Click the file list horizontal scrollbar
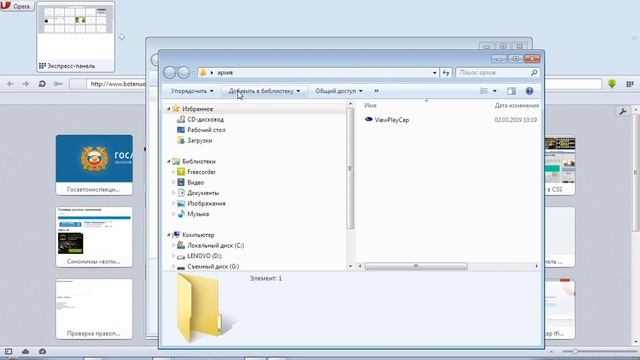 416,266
